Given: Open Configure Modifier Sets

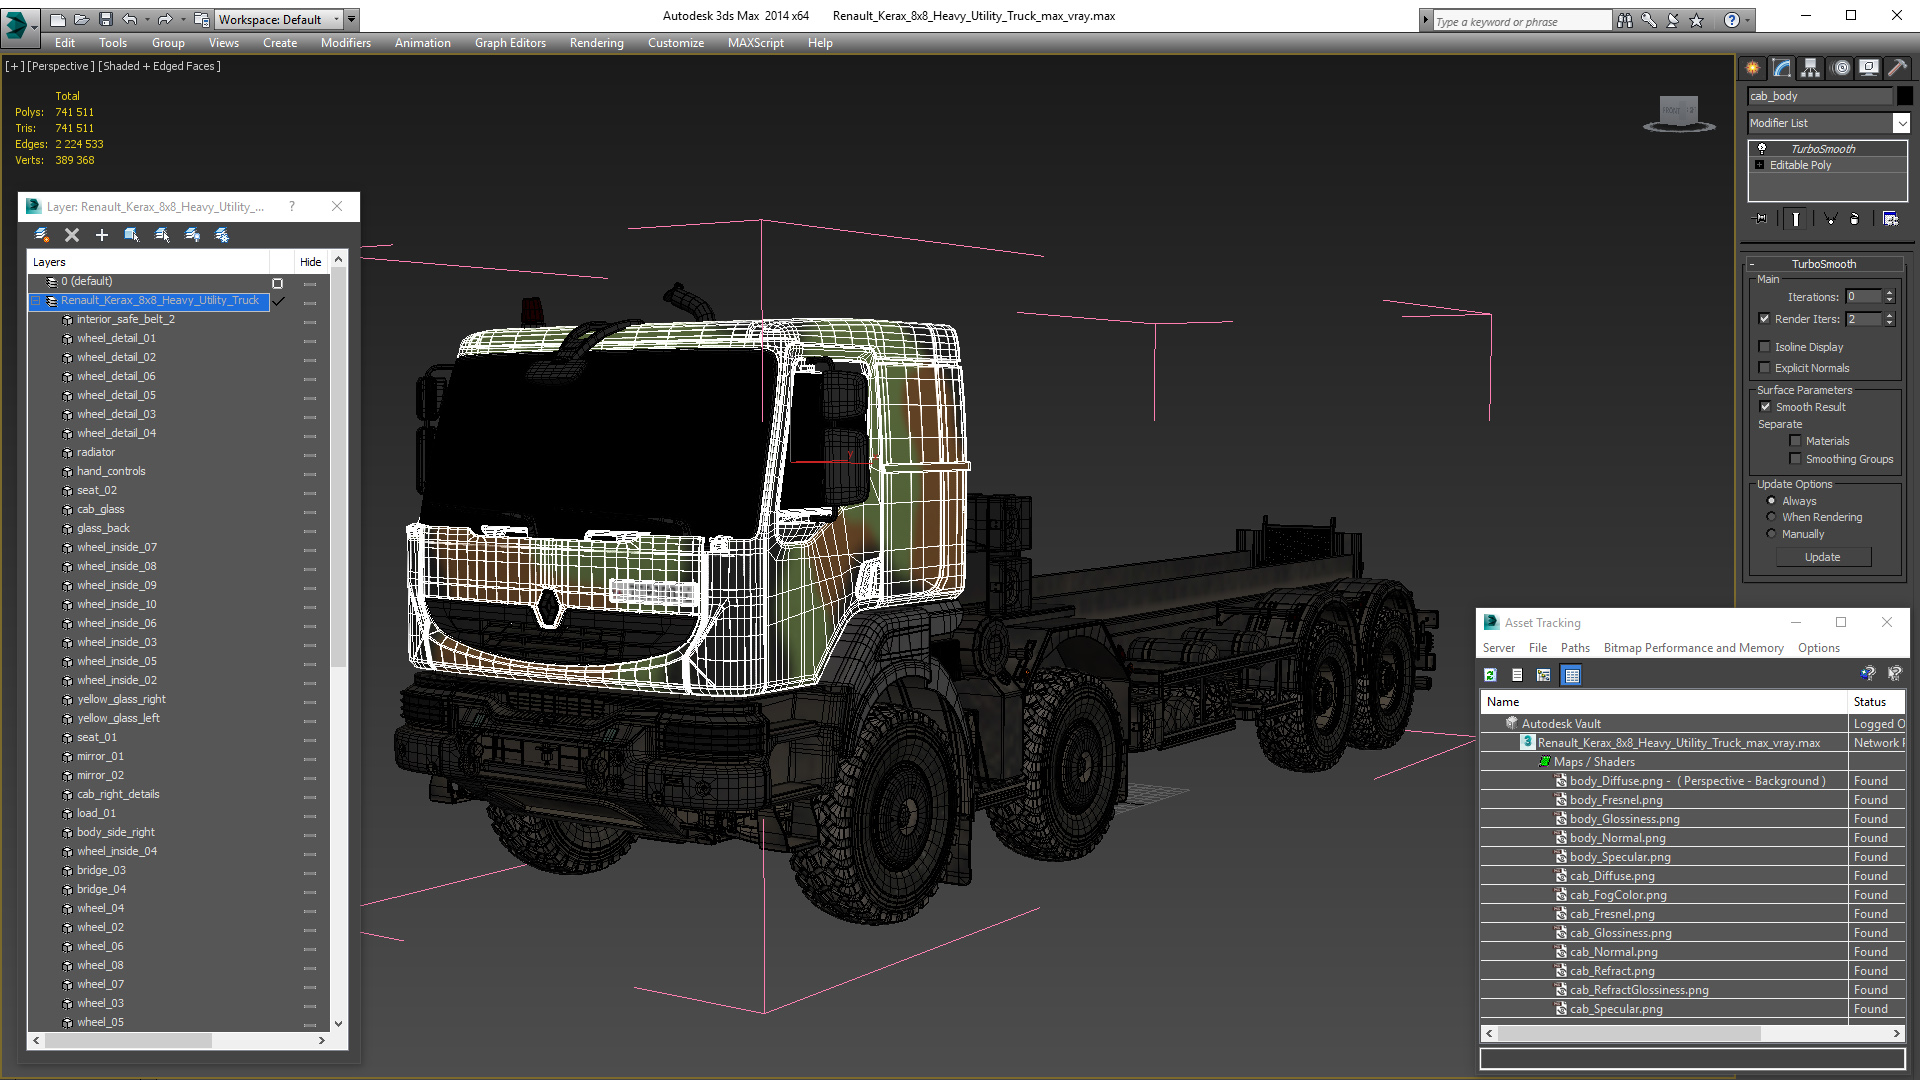Looking at the screenshot, I should (x=1890, y=218).
